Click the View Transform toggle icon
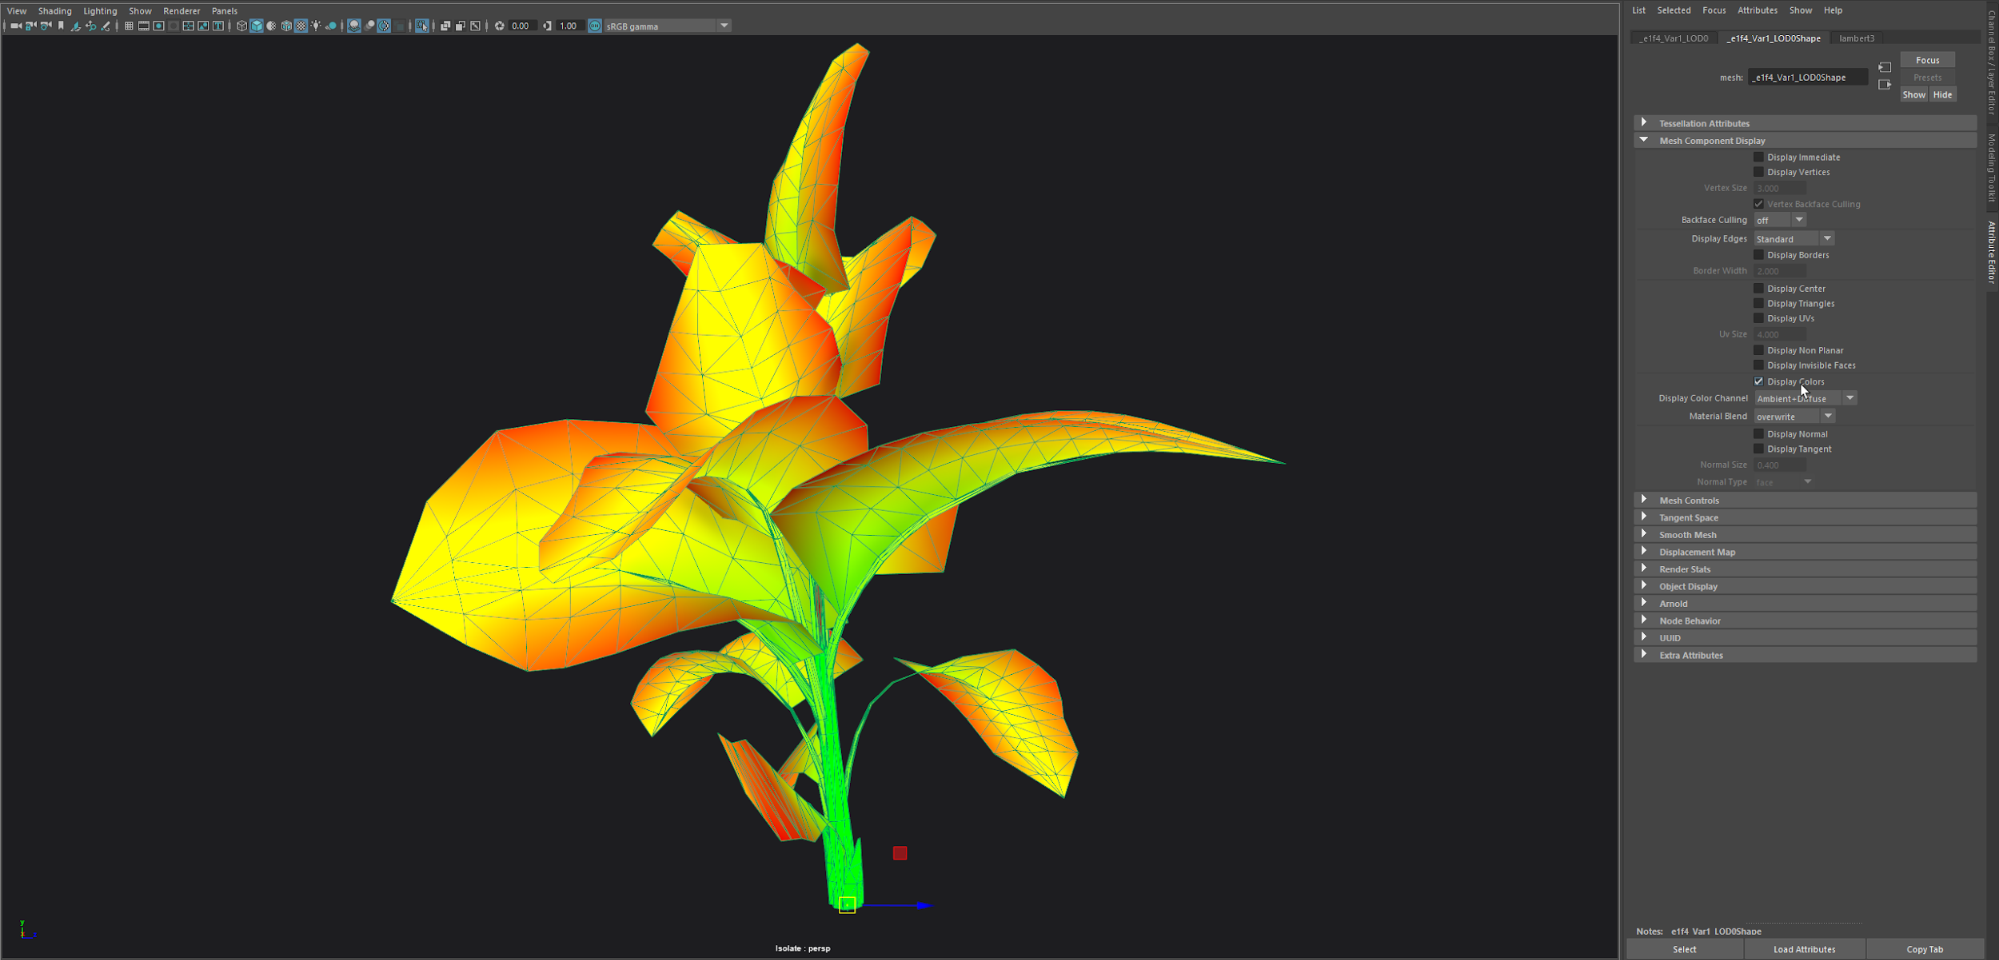1999x960 pixels. (x=595, y=26)
